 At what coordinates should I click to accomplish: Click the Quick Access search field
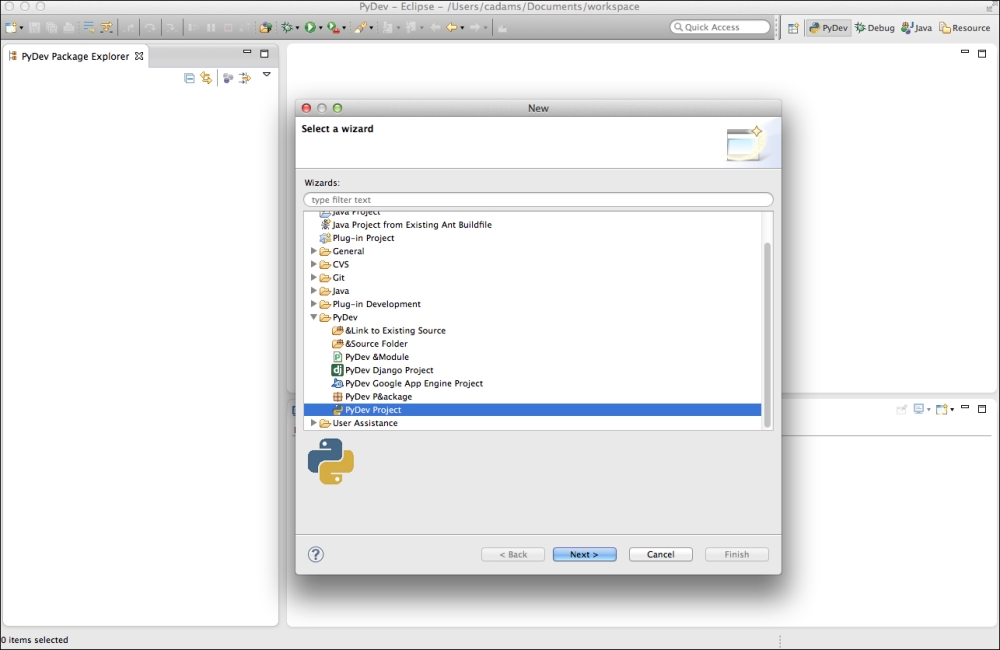720,27
